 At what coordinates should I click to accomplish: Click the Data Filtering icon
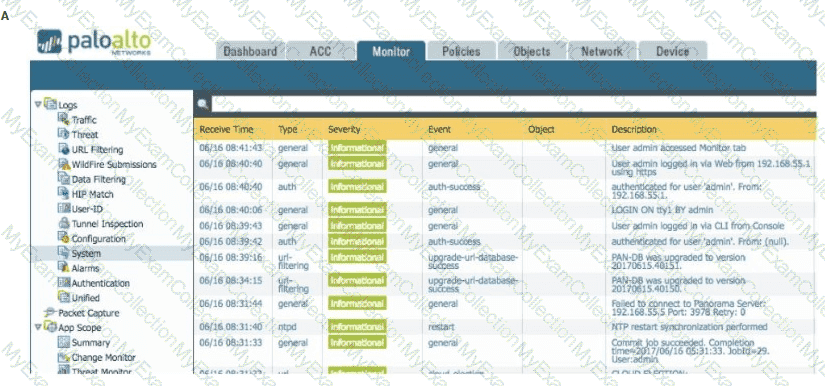click(64, 179)
